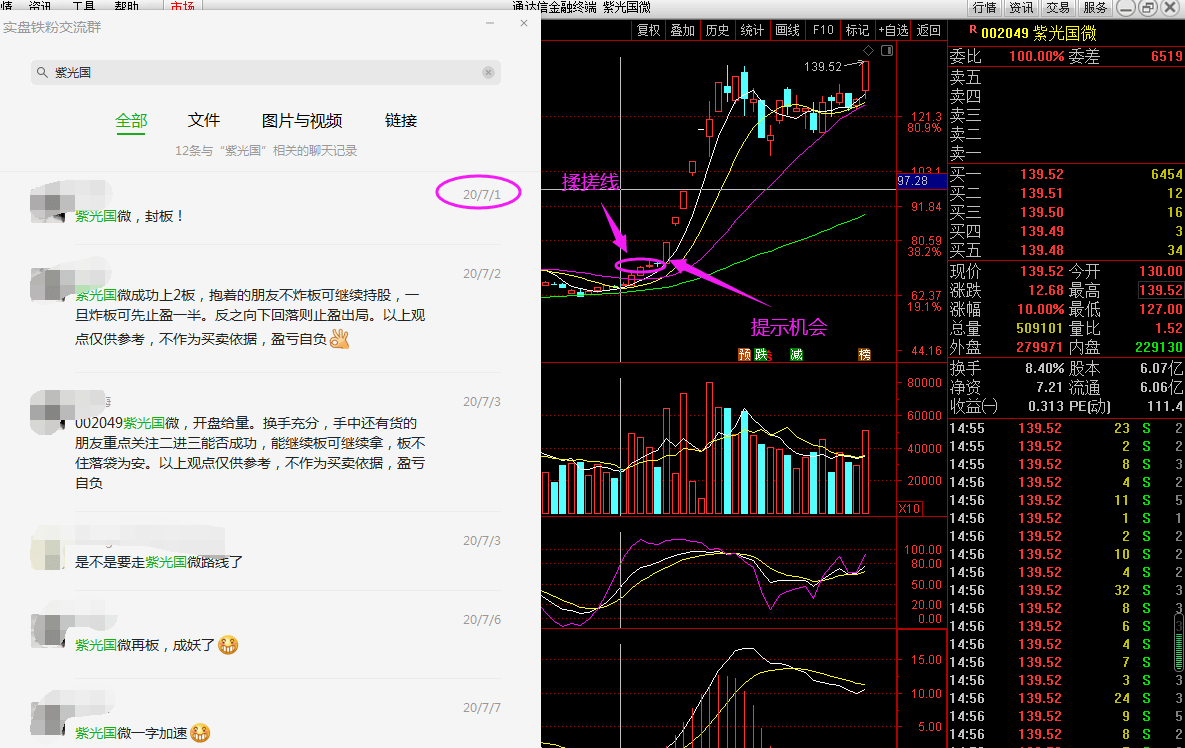Screen dimensions: 1185x748
Task: Add stock via the +自选 button
Action: [x=893, y=30]
